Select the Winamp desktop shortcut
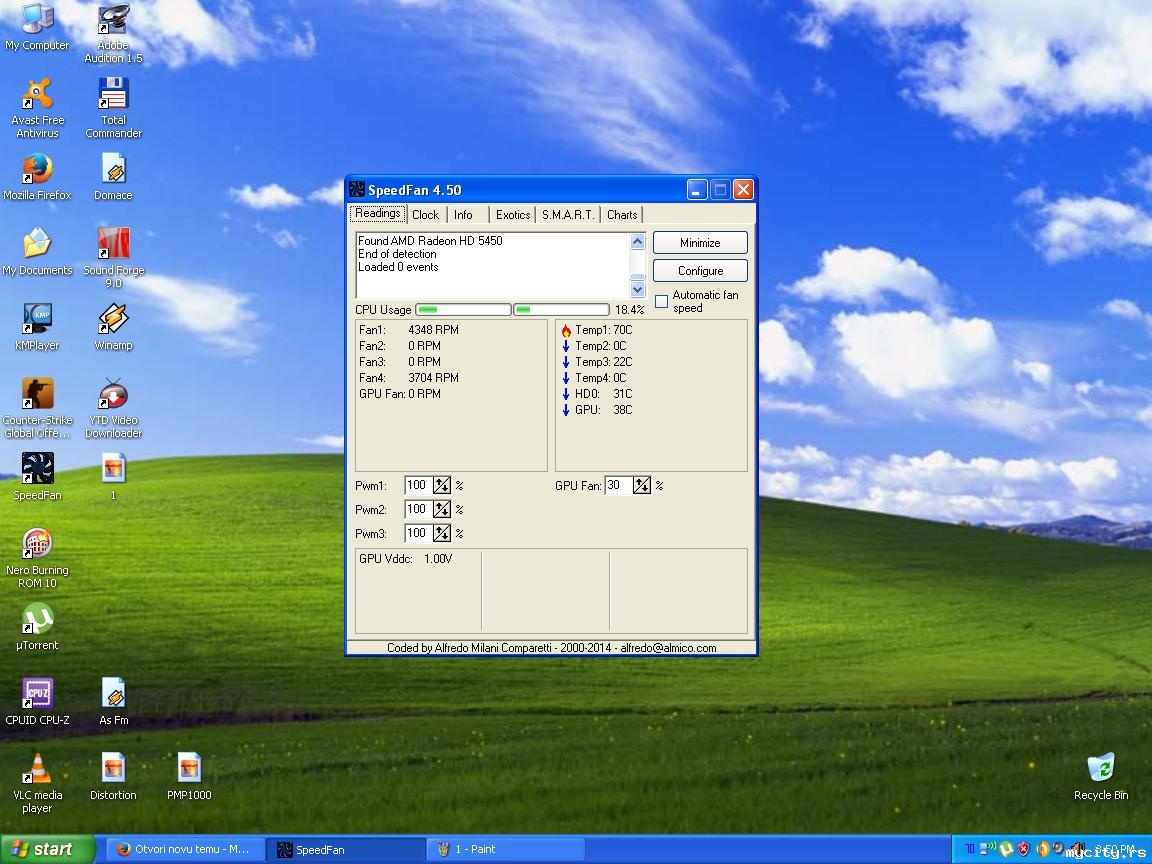This screenshot has height=864, width=1152. [x=113, y=319]
